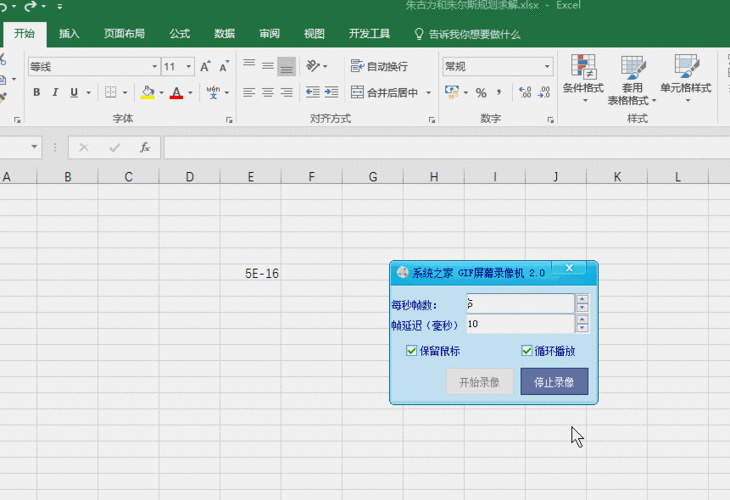Click the center align text icon
The height and width of the screenshot is (500, 730).
click(x=267, y=93)
